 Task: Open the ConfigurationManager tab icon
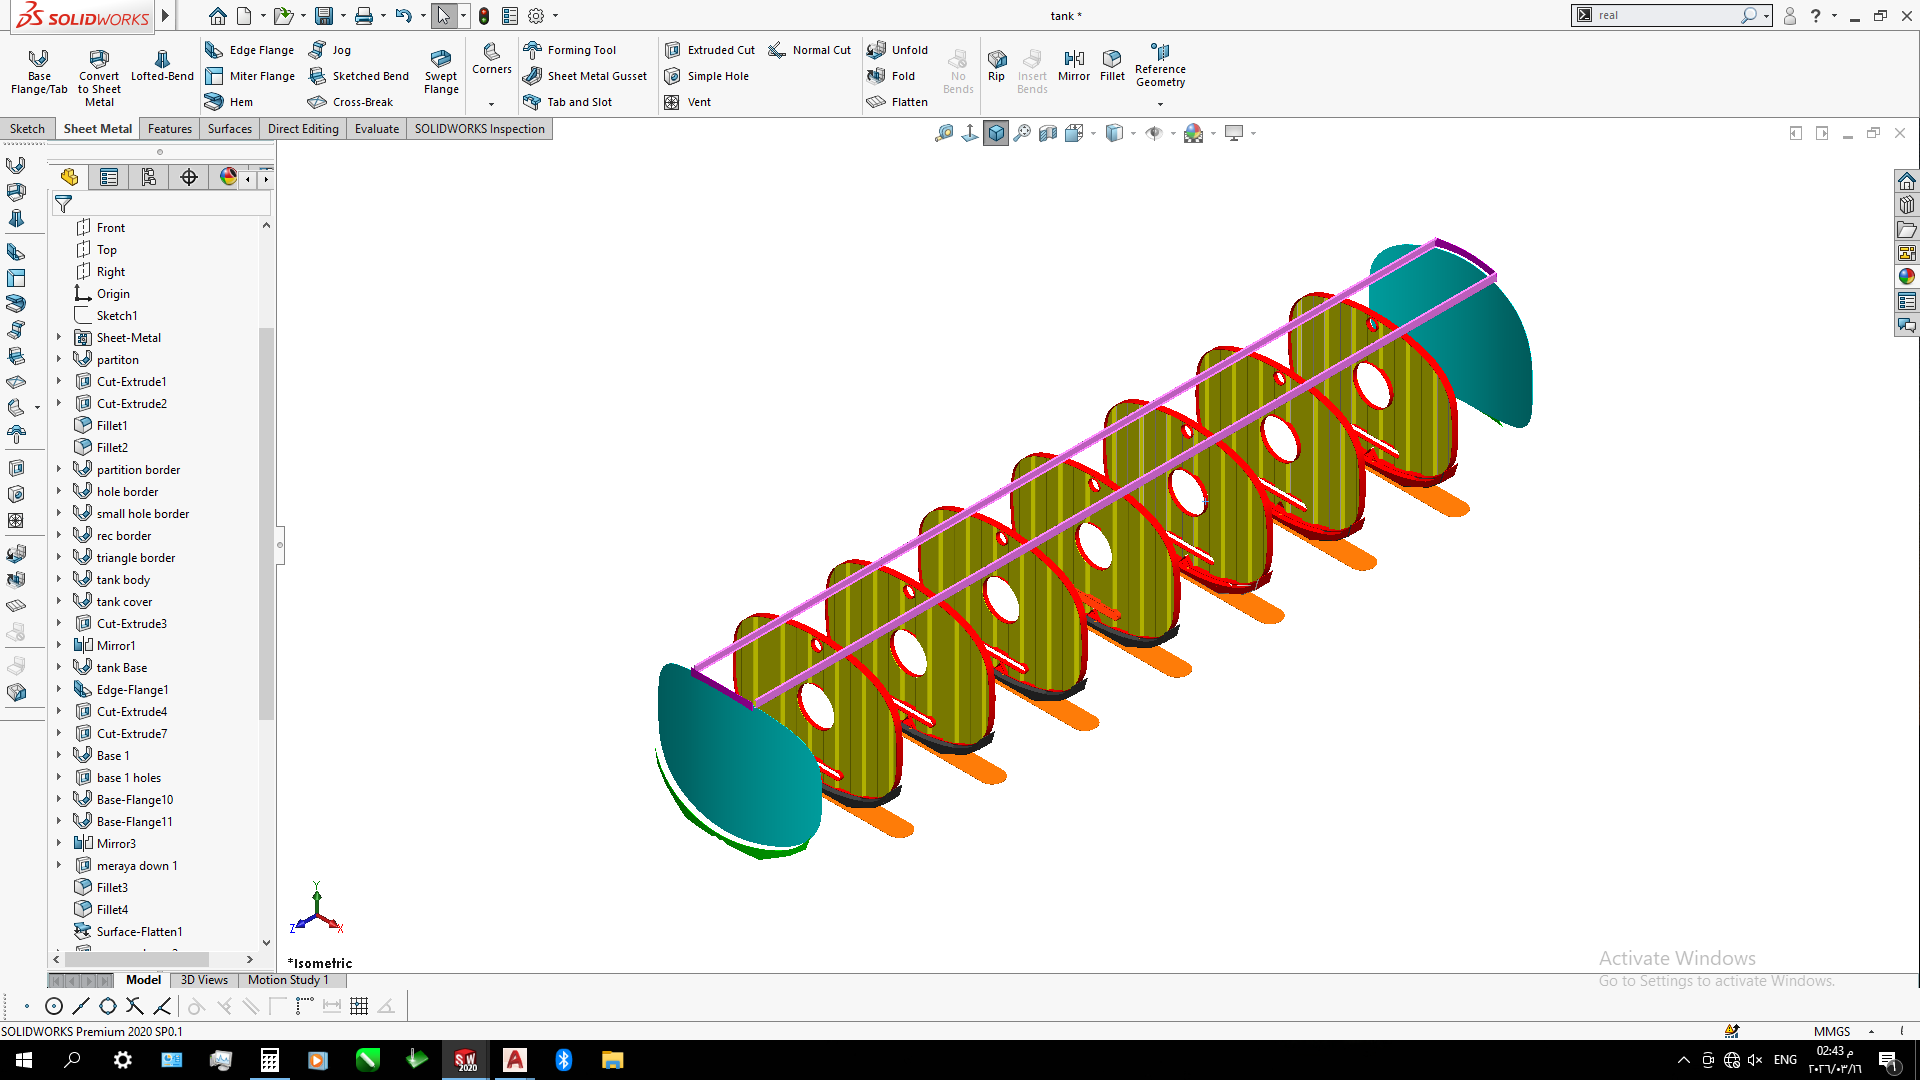click(x=149, y=178)
